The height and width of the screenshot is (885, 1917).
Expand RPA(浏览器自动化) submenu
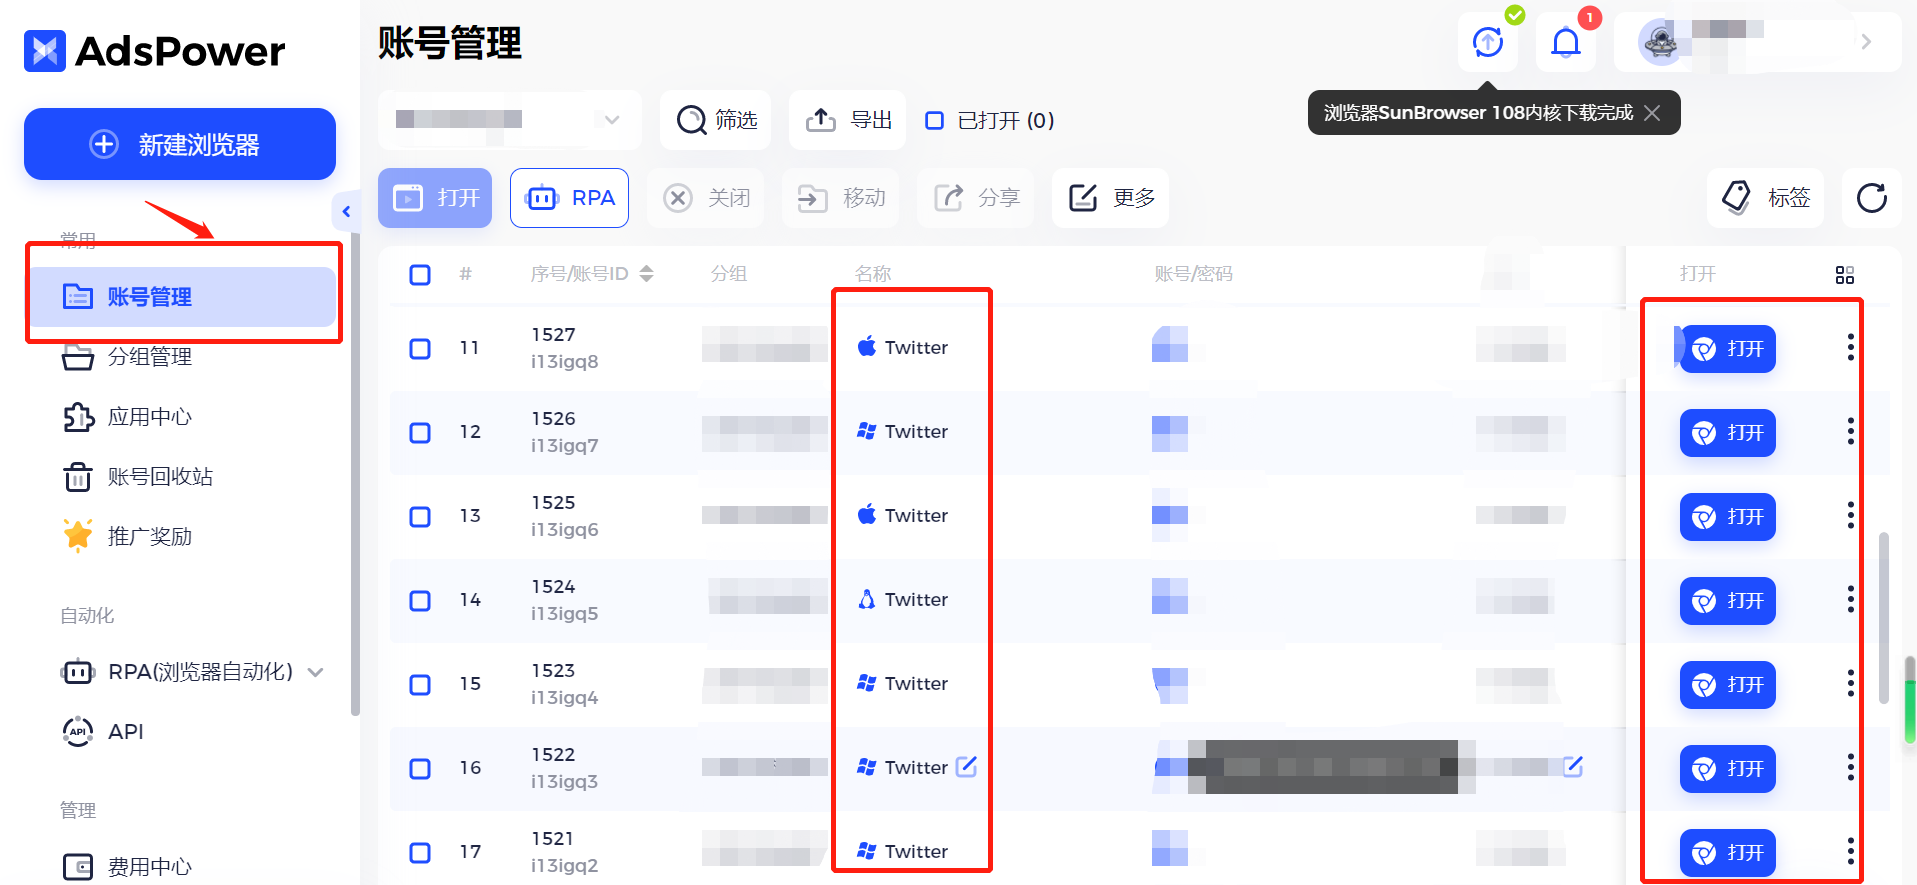[x=316, y=672]
